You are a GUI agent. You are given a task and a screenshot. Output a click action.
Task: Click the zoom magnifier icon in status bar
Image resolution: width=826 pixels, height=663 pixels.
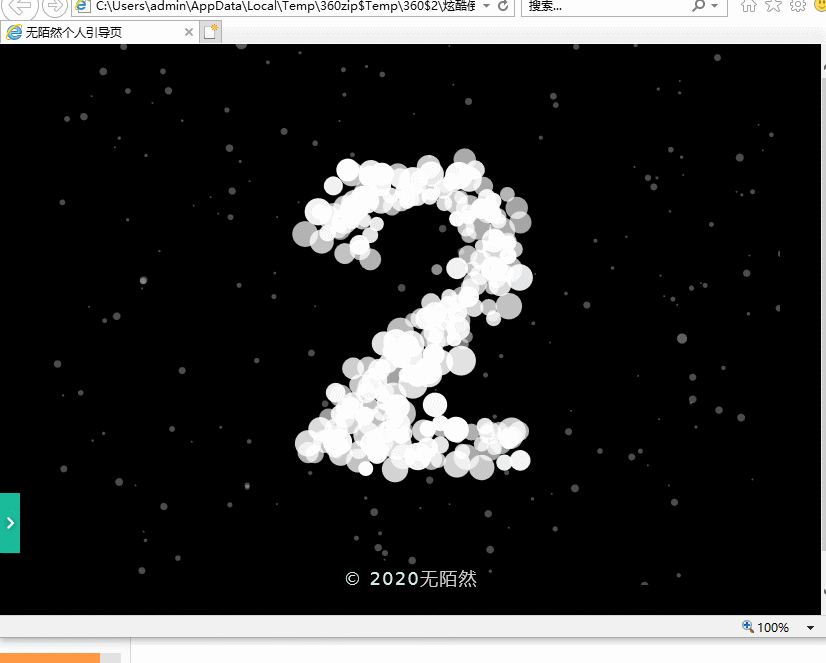(747, 627)
